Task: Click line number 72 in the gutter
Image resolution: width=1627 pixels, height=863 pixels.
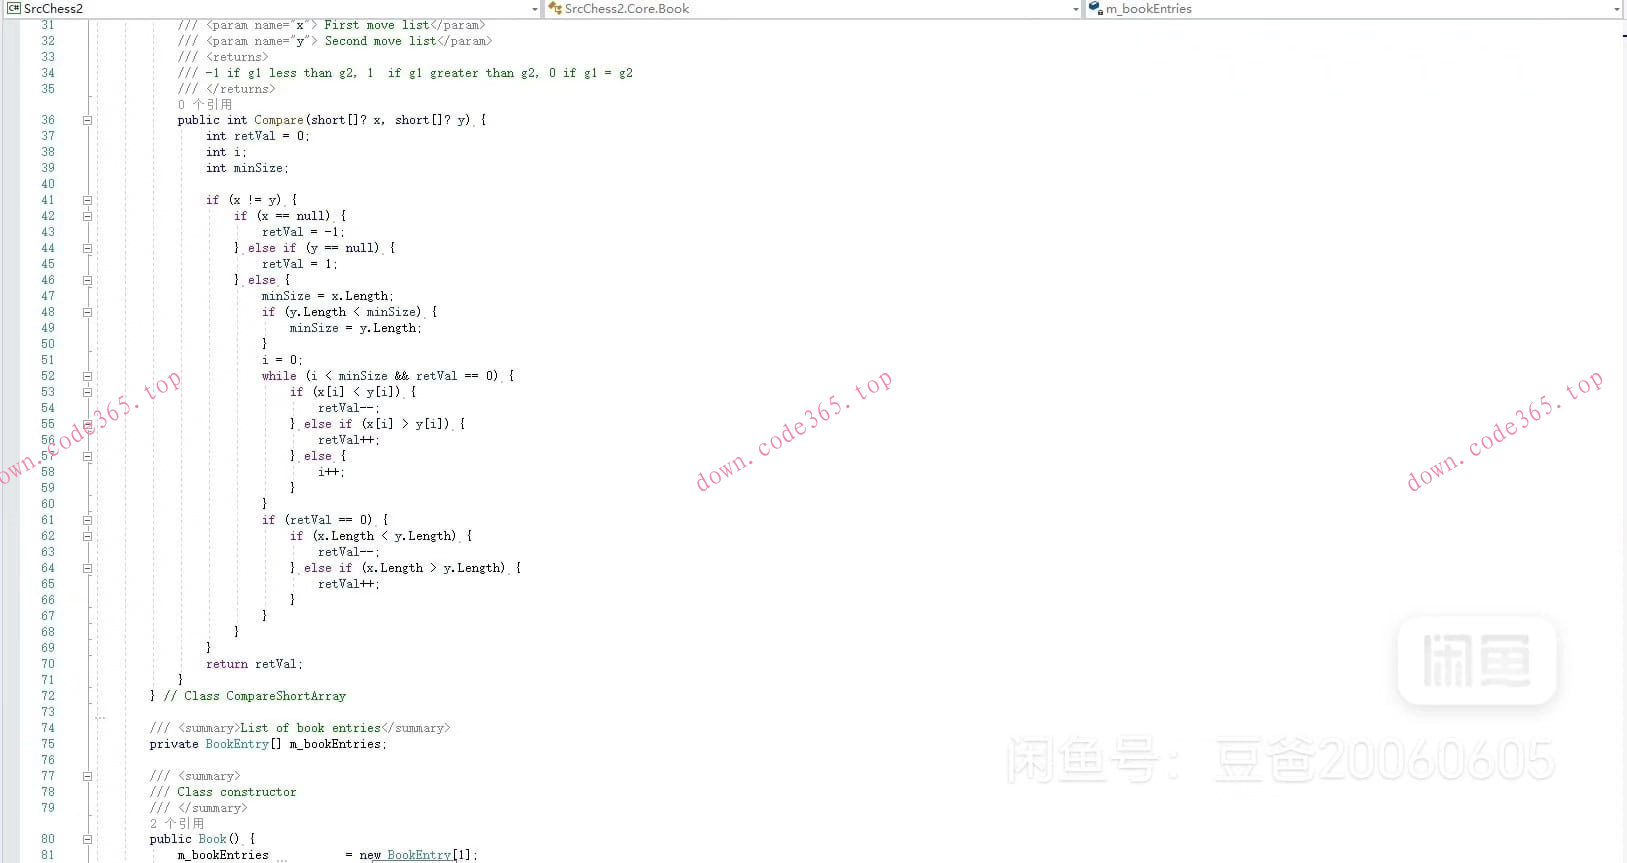Action: coord(48,696)
